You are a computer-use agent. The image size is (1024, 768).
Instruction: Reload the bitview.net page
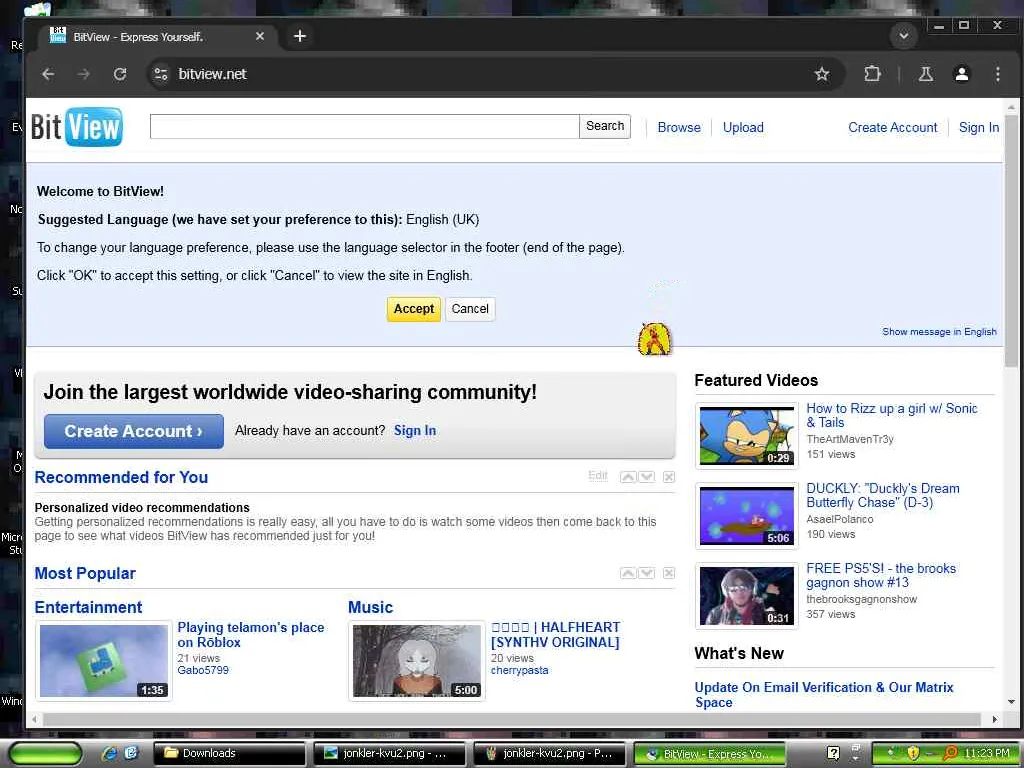(x=120, y=74)
